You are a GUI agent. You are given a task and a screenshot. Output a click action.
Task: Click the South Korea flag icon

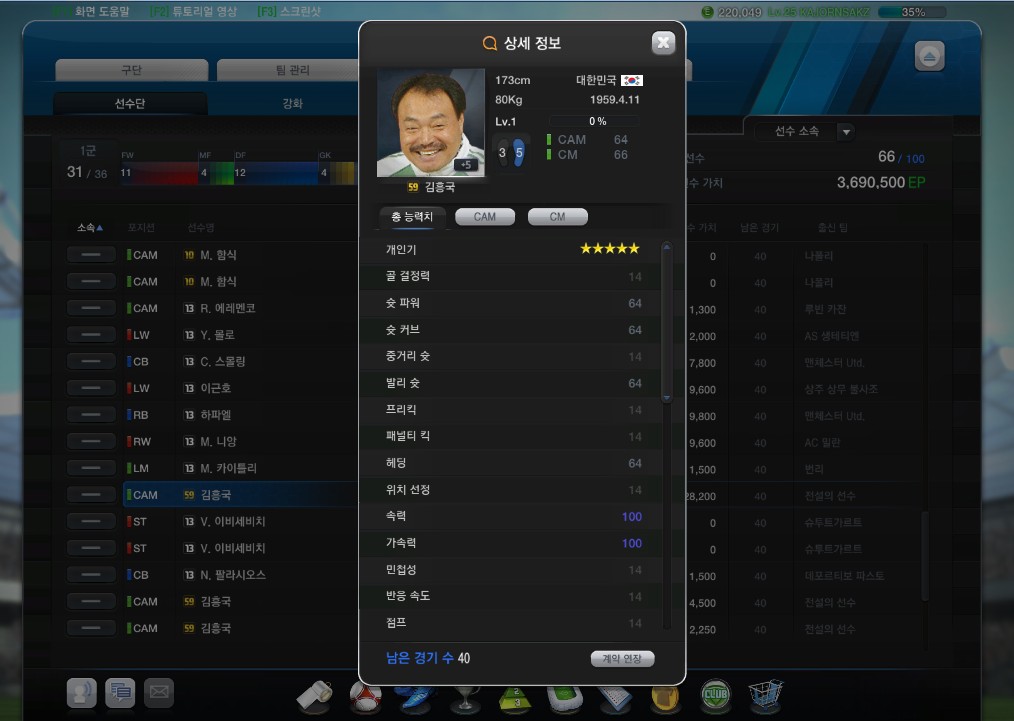pyautogui.click(x=632, y=80)
